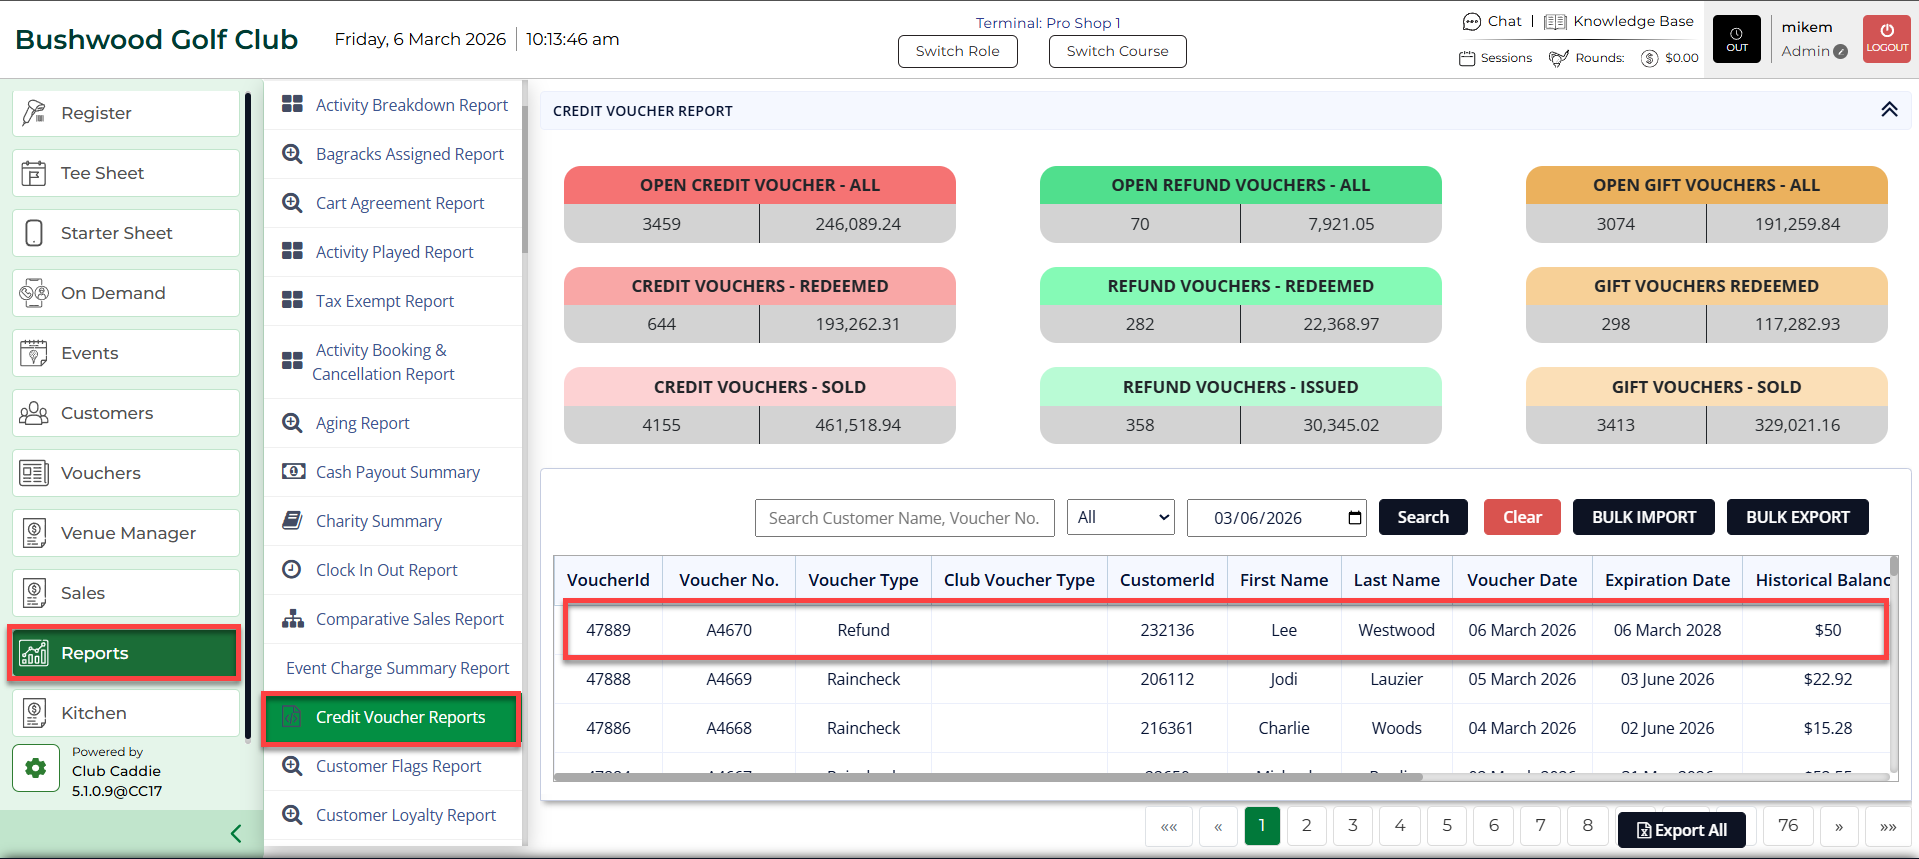This screenshot has width=1919, height=859.
Task: Open Cash Payout Summary report
Action: (397, 472)
